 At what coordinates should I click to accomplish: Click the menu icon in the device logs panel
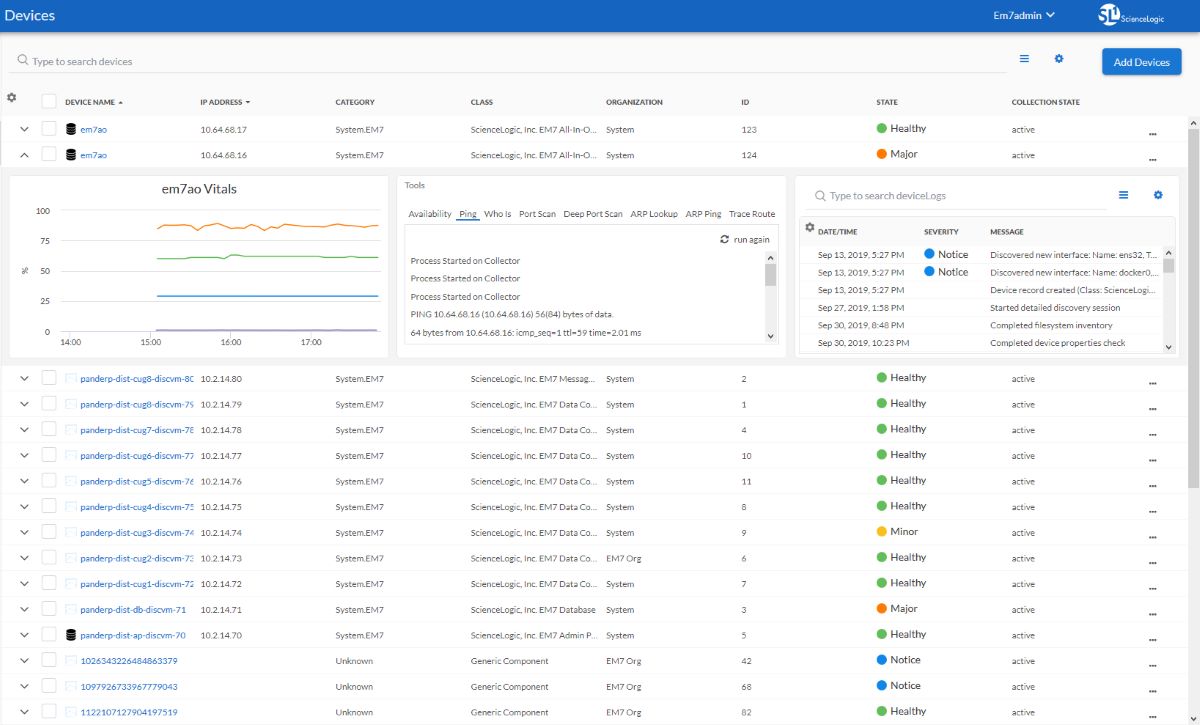pos(1123,195)
